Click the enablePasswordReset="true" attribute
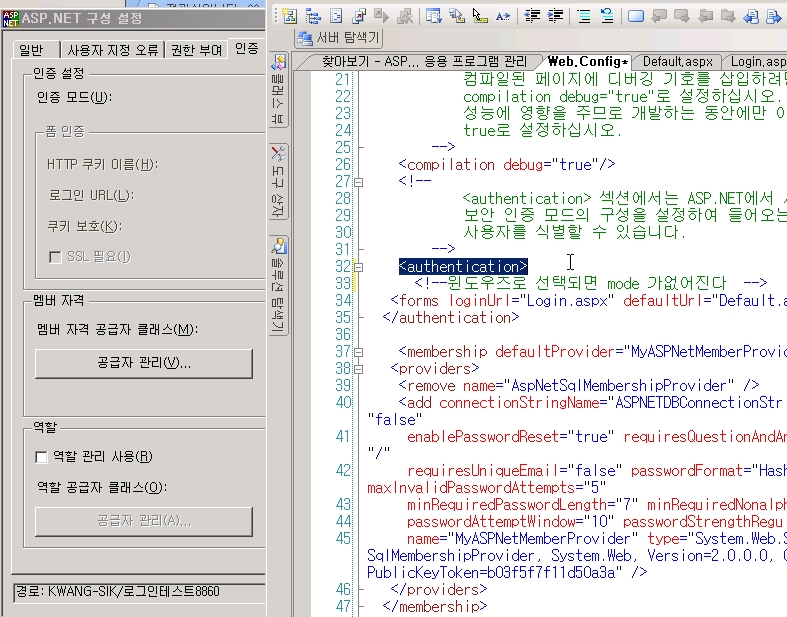787x617 pixels. [x=510, y=437]
